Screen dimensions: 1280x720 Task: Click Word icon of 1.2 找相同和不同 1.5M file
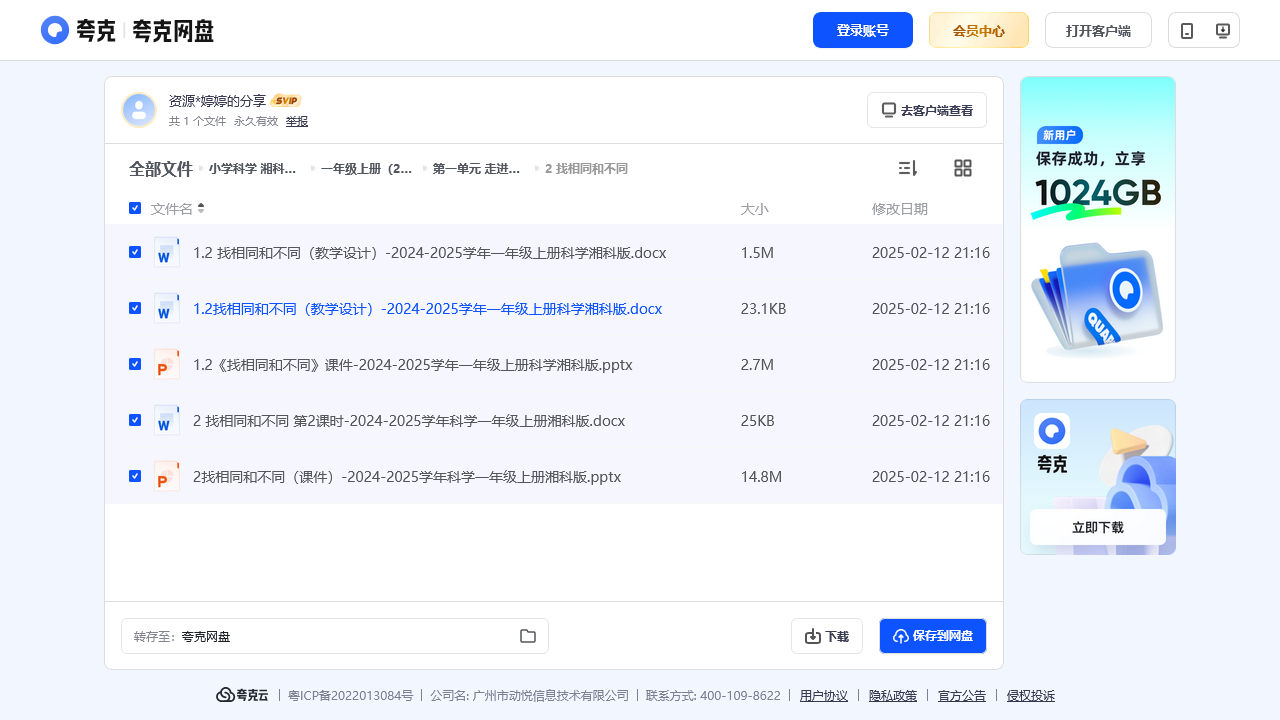167,252
